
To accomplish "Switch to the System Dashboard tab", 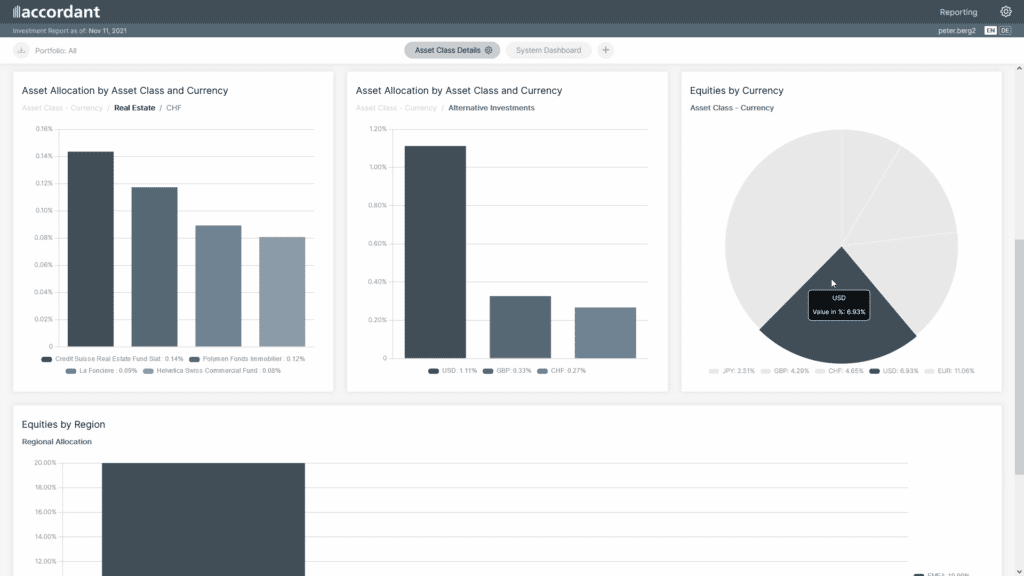I will coord(547,49).
